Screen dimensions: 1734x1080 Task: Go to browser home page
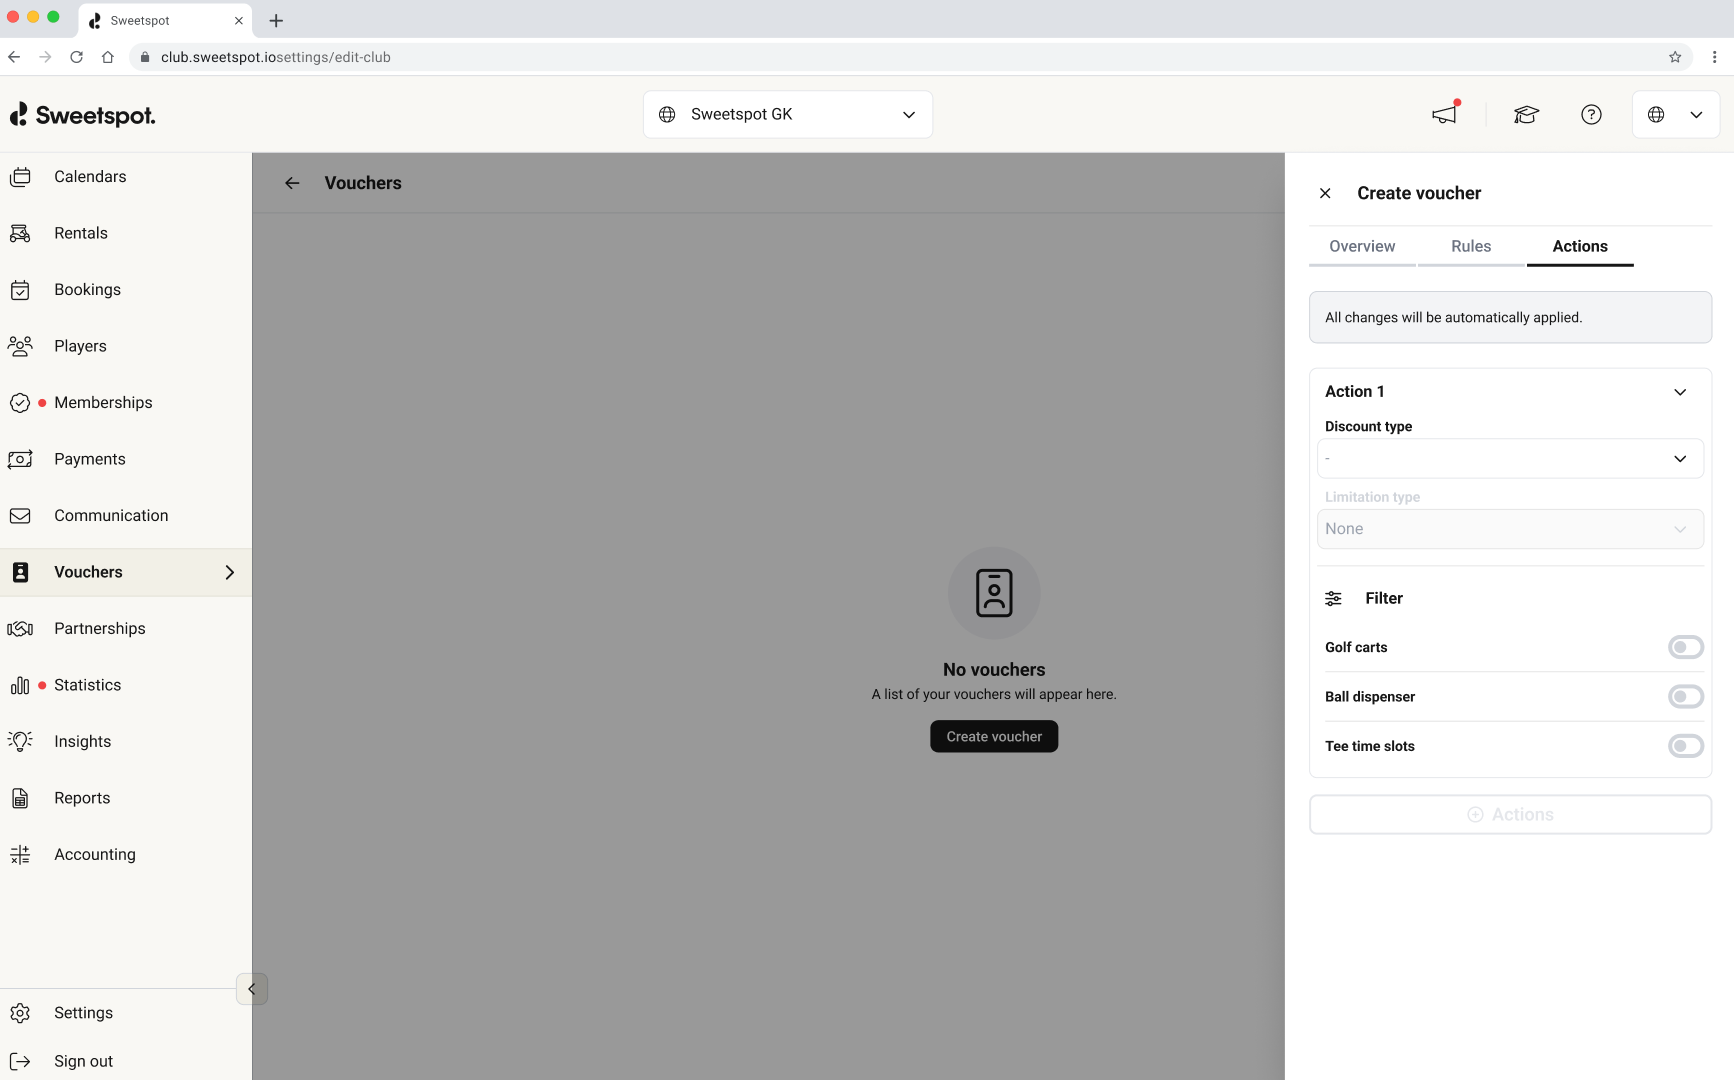[108, 57]
